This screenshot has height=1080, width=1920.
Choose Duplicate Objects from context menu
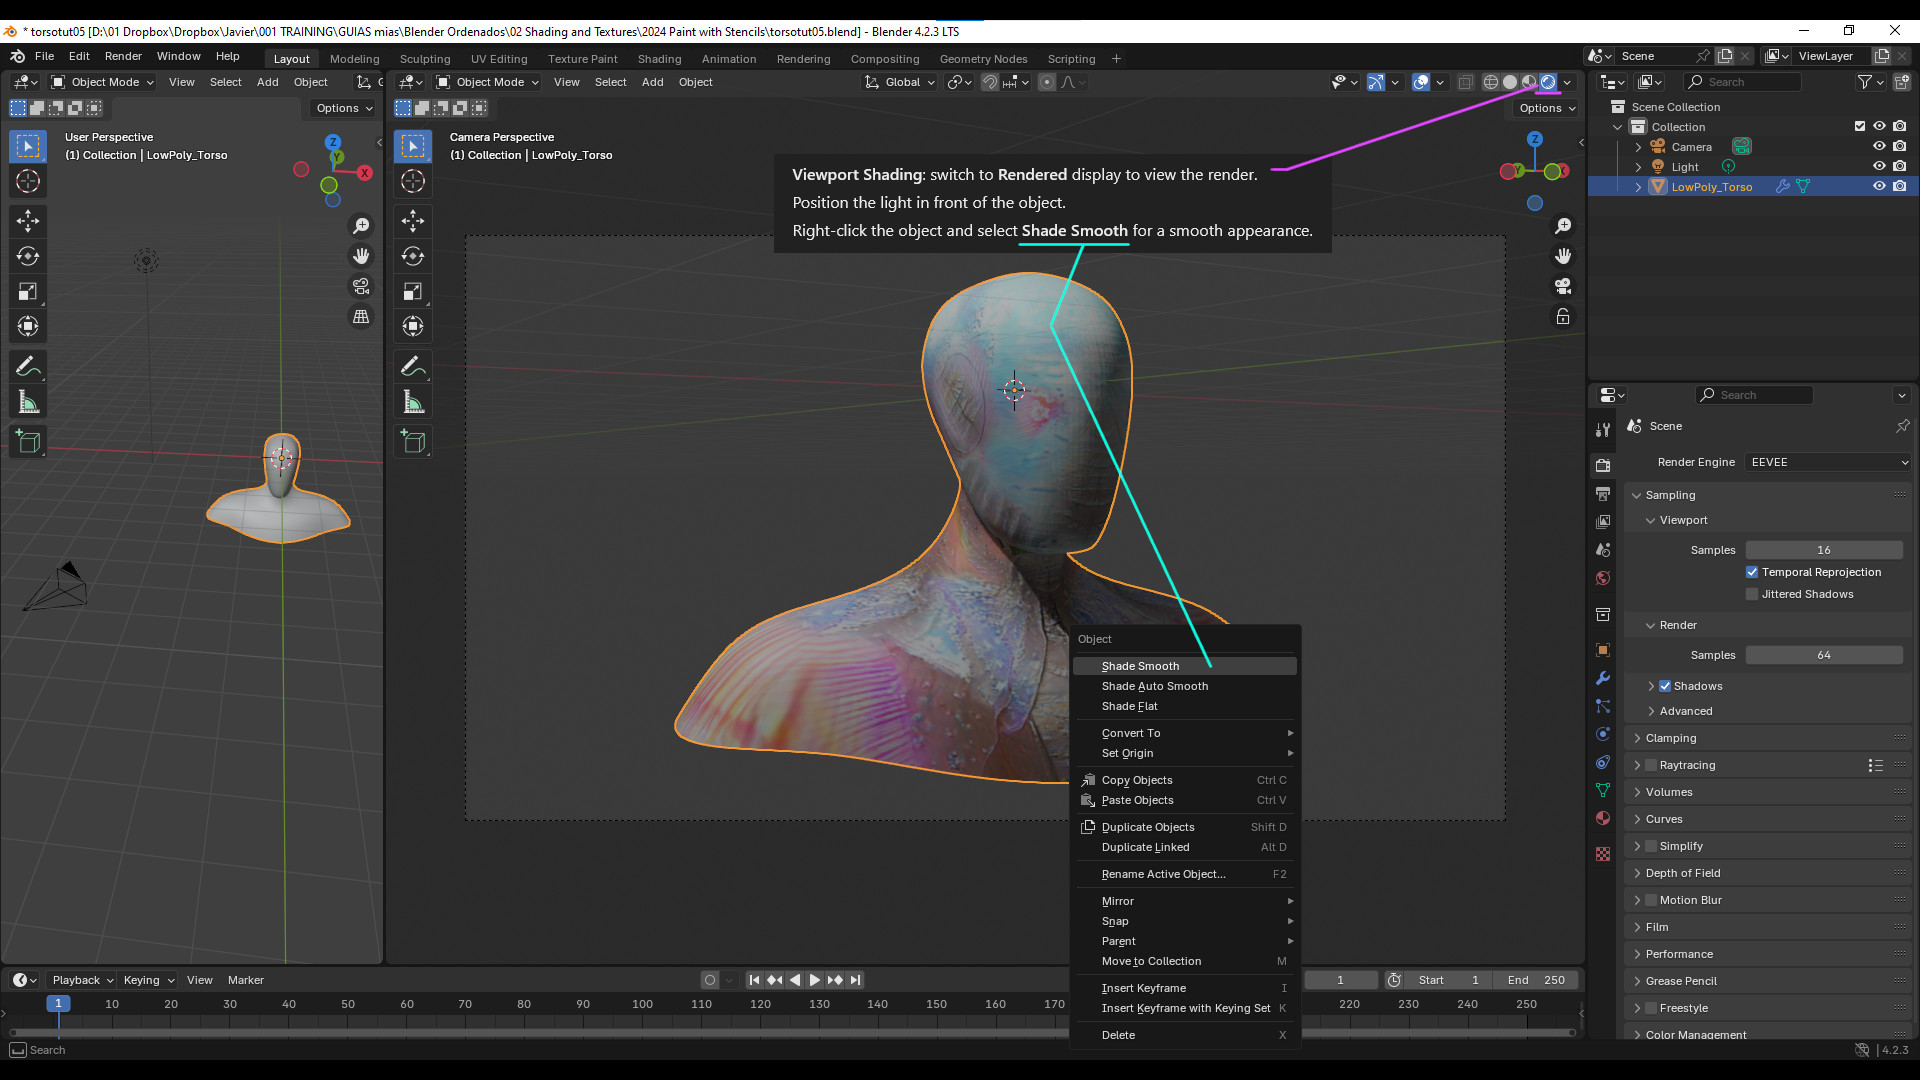pyautogui.click(x=1185, y=827)
